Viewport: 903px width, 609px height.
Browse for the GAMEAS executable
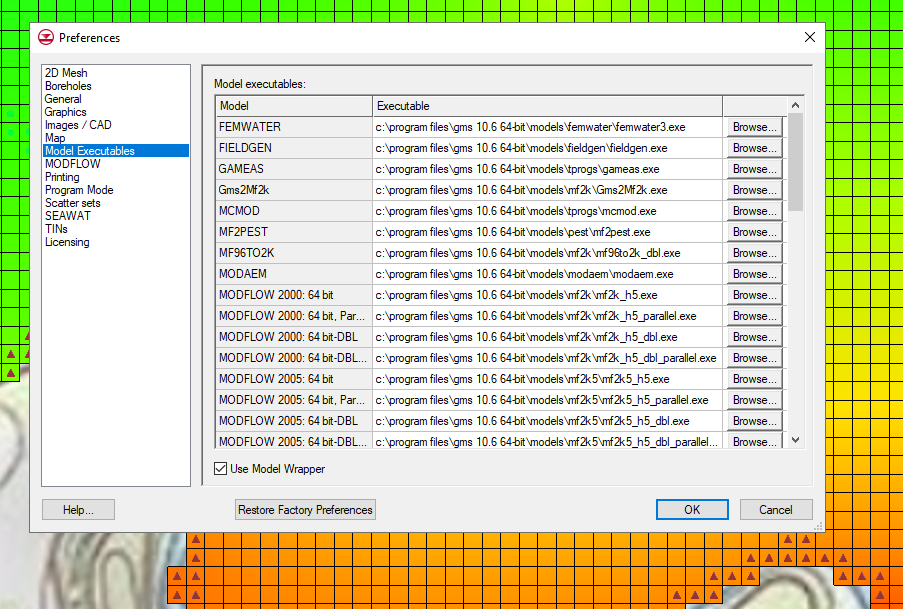coord(754,169)
